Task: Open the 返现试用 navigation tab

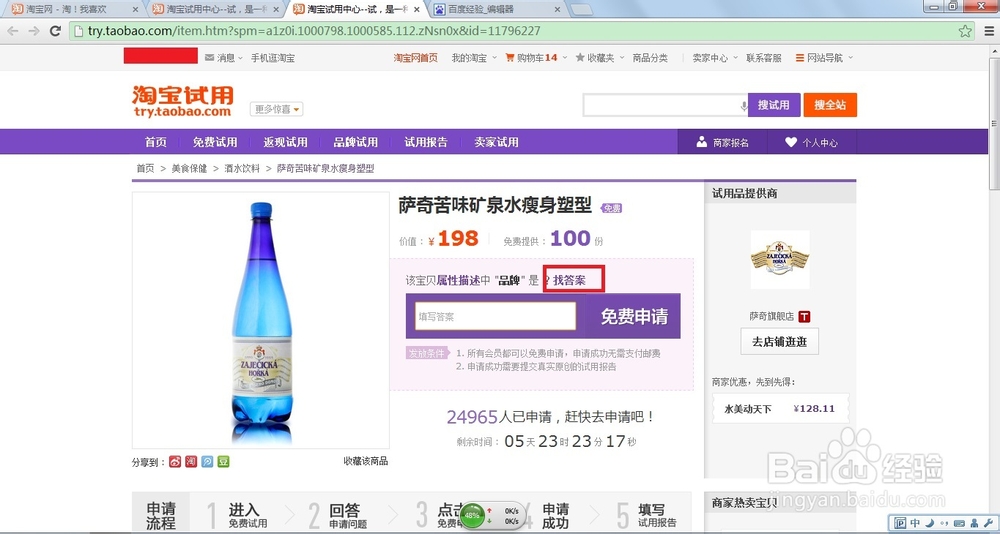Action: click(x=285, y=142)
